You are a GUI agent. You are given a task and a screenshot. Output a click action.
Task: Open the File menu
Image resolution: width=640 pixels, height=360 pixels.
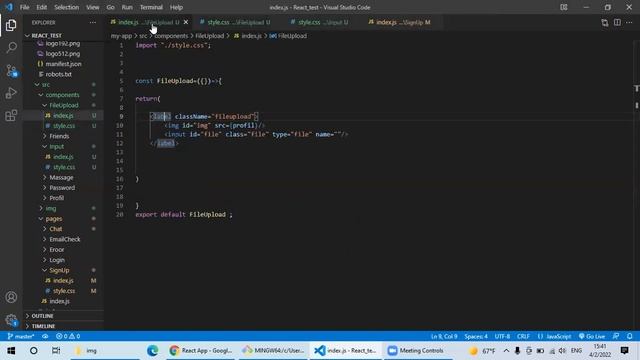[x=24, y=7]
